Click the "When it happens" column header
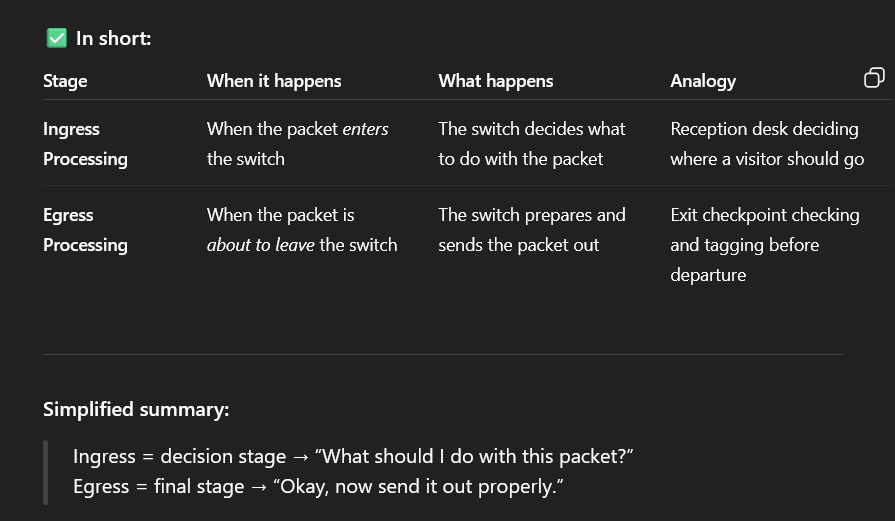Image resolution: width=895 pixels, height=521 pixels. pyautogui.click(x=274, y=81)
